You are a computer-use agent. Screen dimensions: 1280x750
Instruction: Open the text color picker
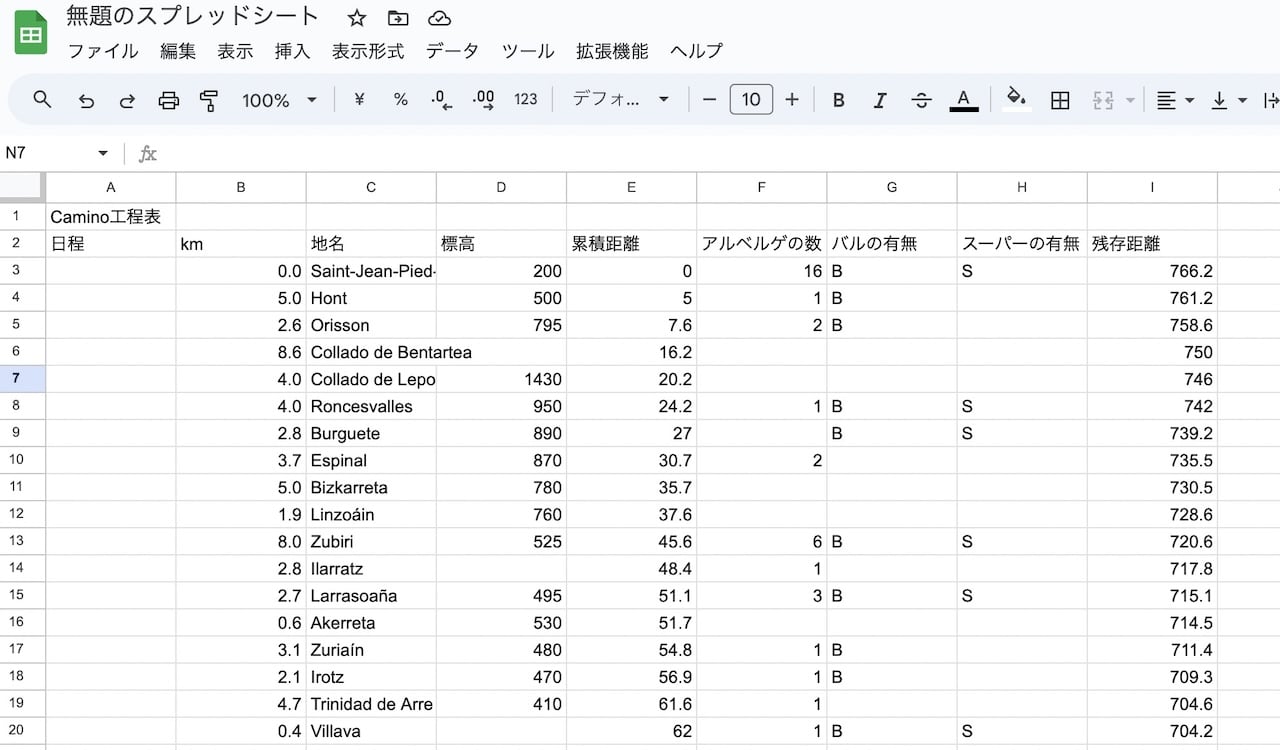963,100
